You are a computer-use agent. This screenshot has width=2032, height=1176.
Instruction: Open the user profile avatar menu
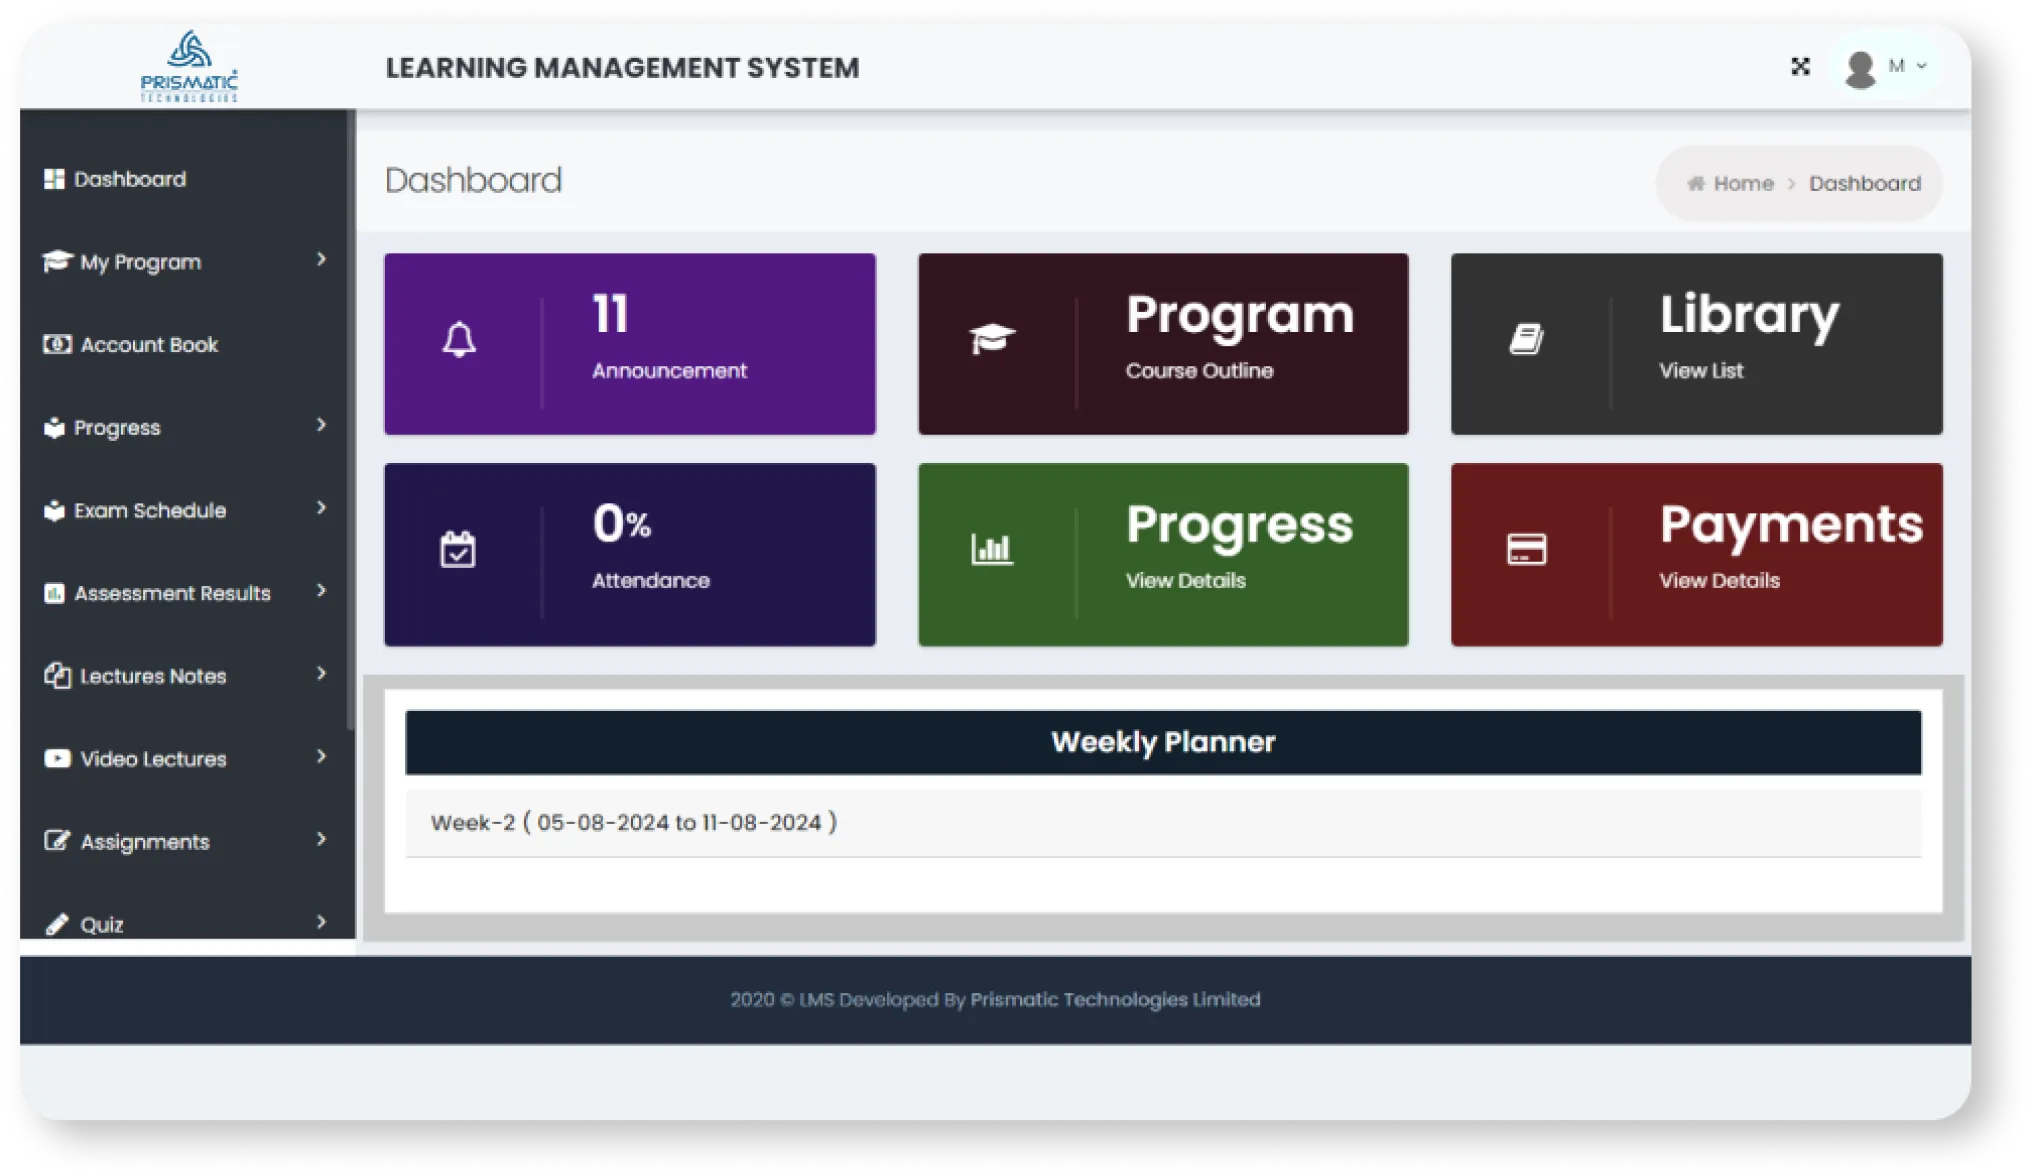(x=1860, y=66)
